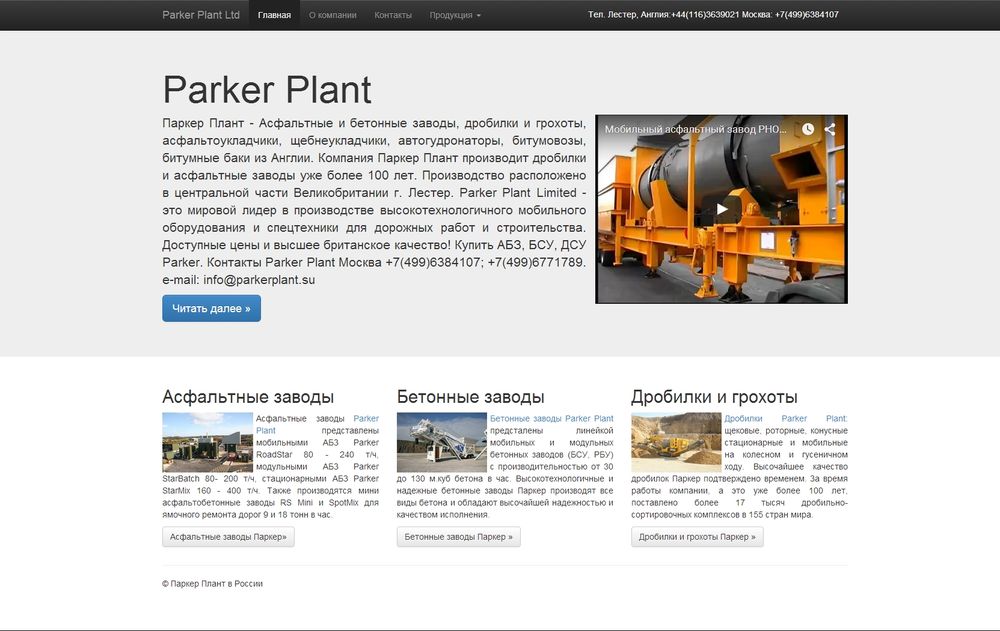
Task: Click the Читать далее » button
Action: 211,308
